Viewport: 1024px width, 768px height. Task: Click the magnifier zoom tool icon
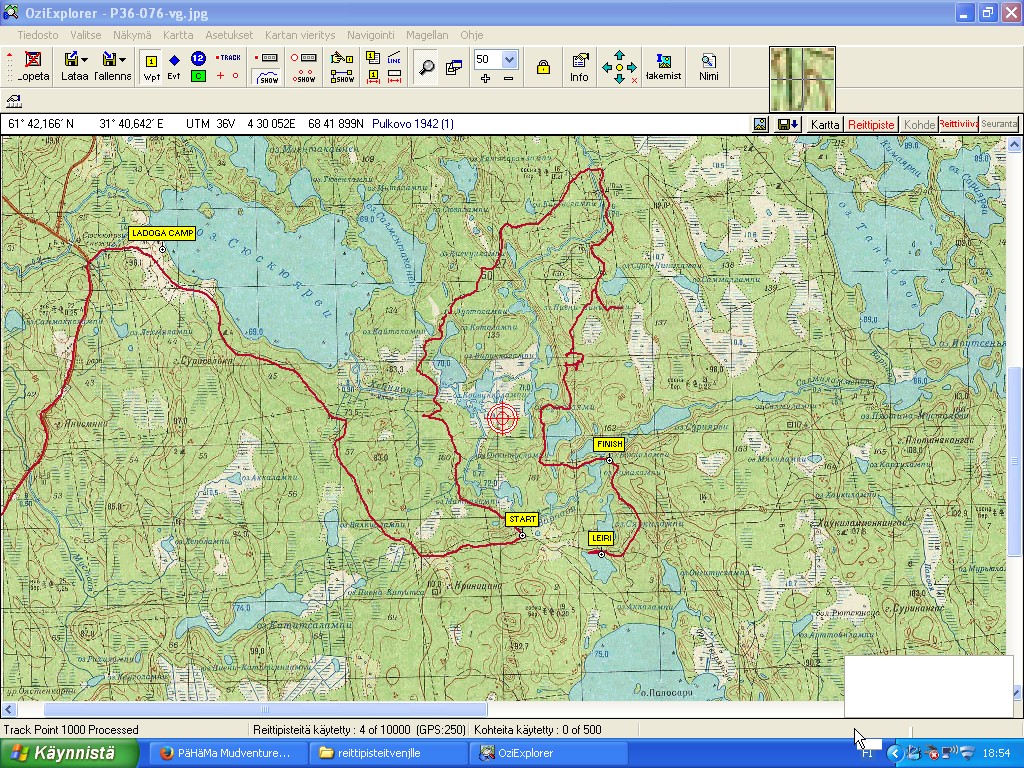[x=427, y=67]
